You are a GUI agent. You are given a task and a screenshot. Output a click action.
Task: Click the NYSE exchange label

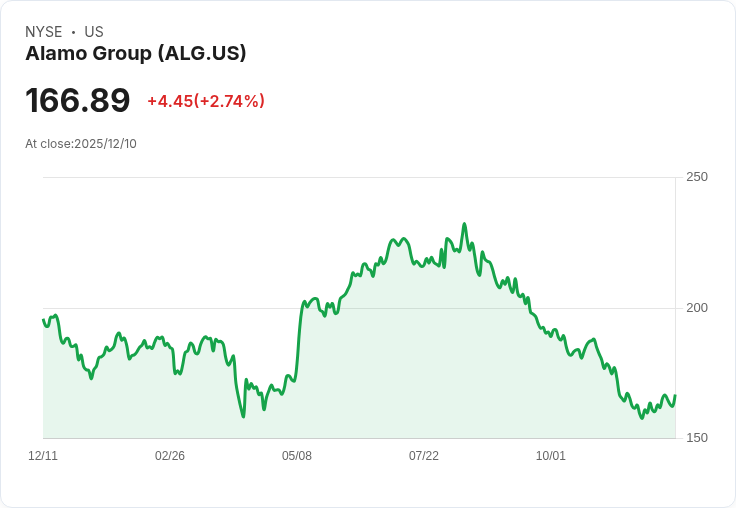point(44,32)
